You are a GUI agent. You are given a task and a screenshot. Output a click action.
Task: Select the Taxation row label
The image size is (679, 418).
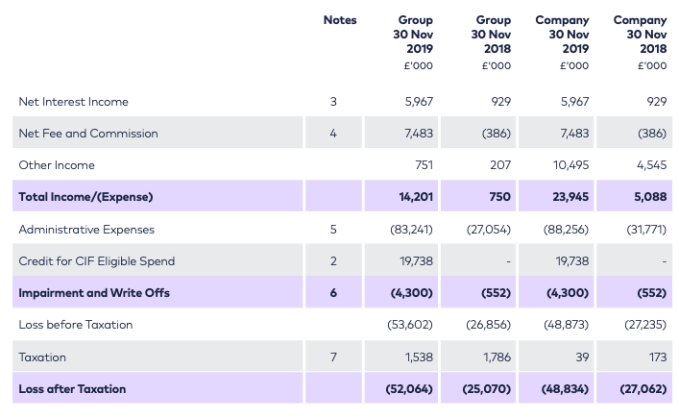[x=43, y=357]
